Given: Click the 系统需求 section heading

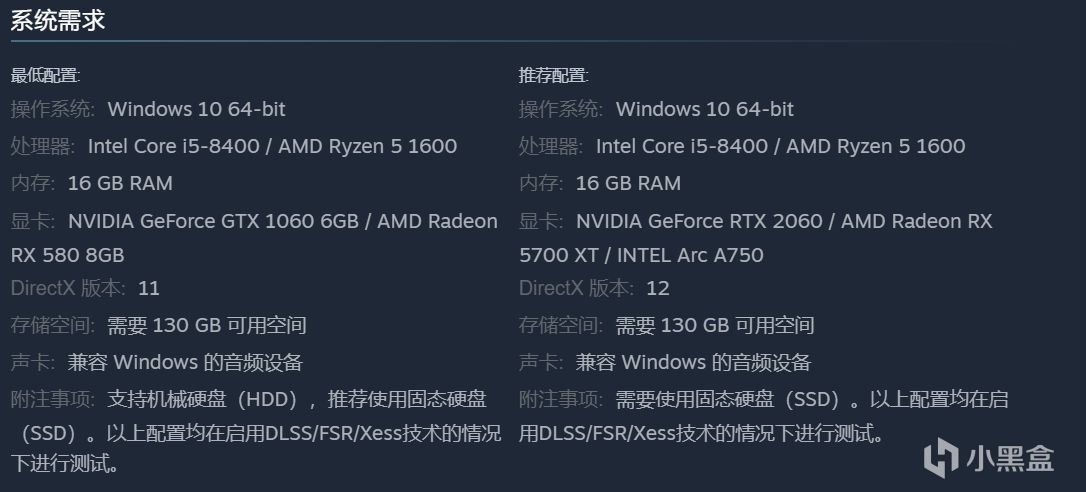Looking at the screenshot, I should (57, 19).
